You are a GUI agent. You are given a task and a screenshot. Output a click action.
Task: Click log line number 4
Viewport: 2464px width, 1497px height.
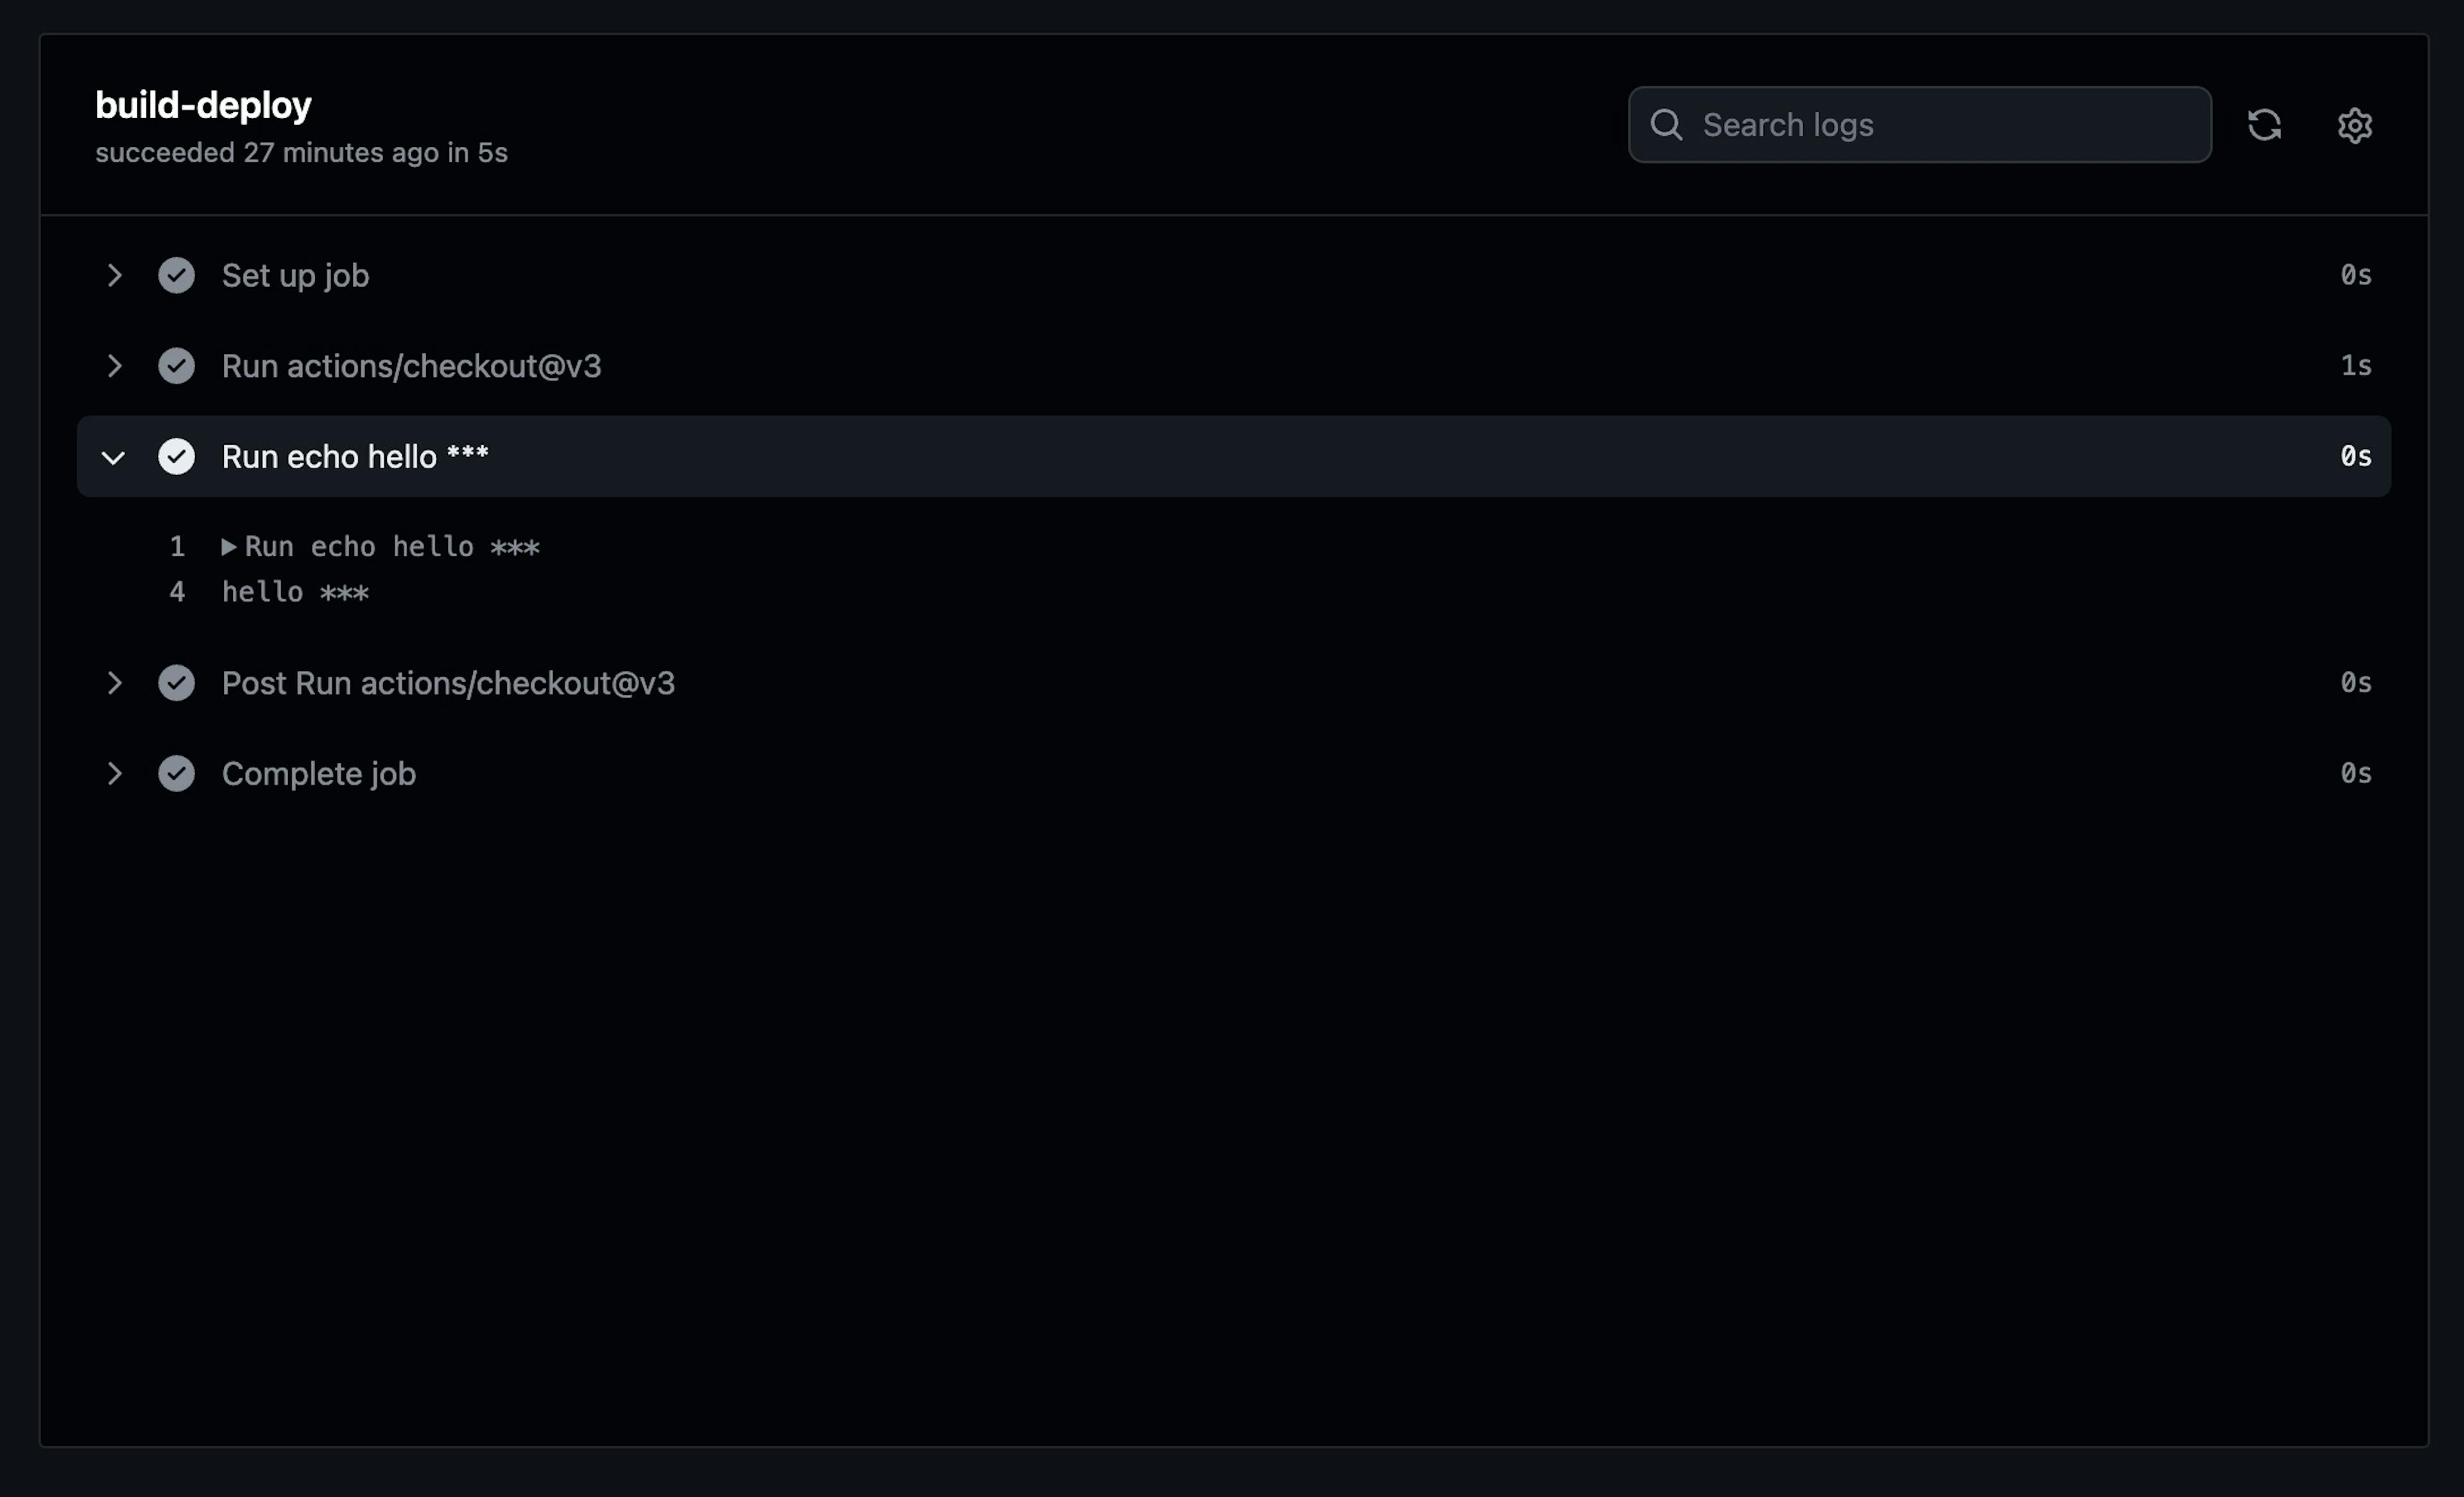click(x=177, y=592)
